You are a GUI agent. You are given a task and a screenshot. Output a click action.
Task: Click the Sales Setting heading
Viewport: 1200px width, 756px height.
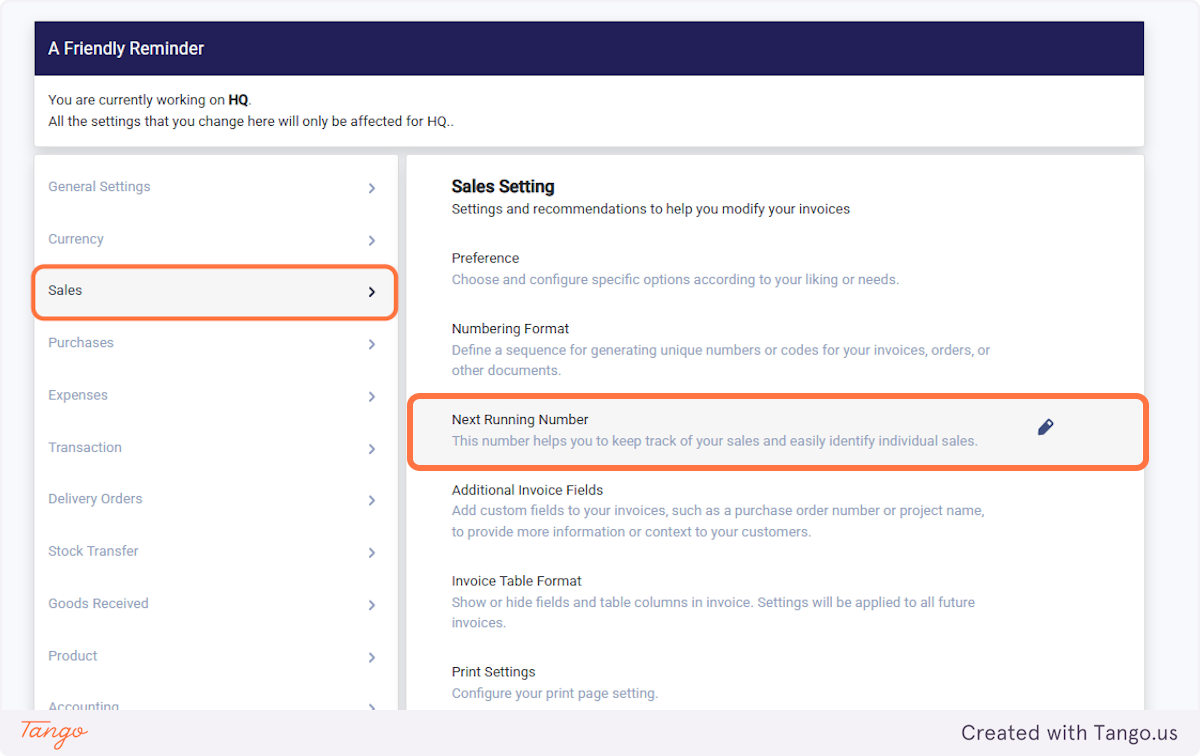click(503, 186)
